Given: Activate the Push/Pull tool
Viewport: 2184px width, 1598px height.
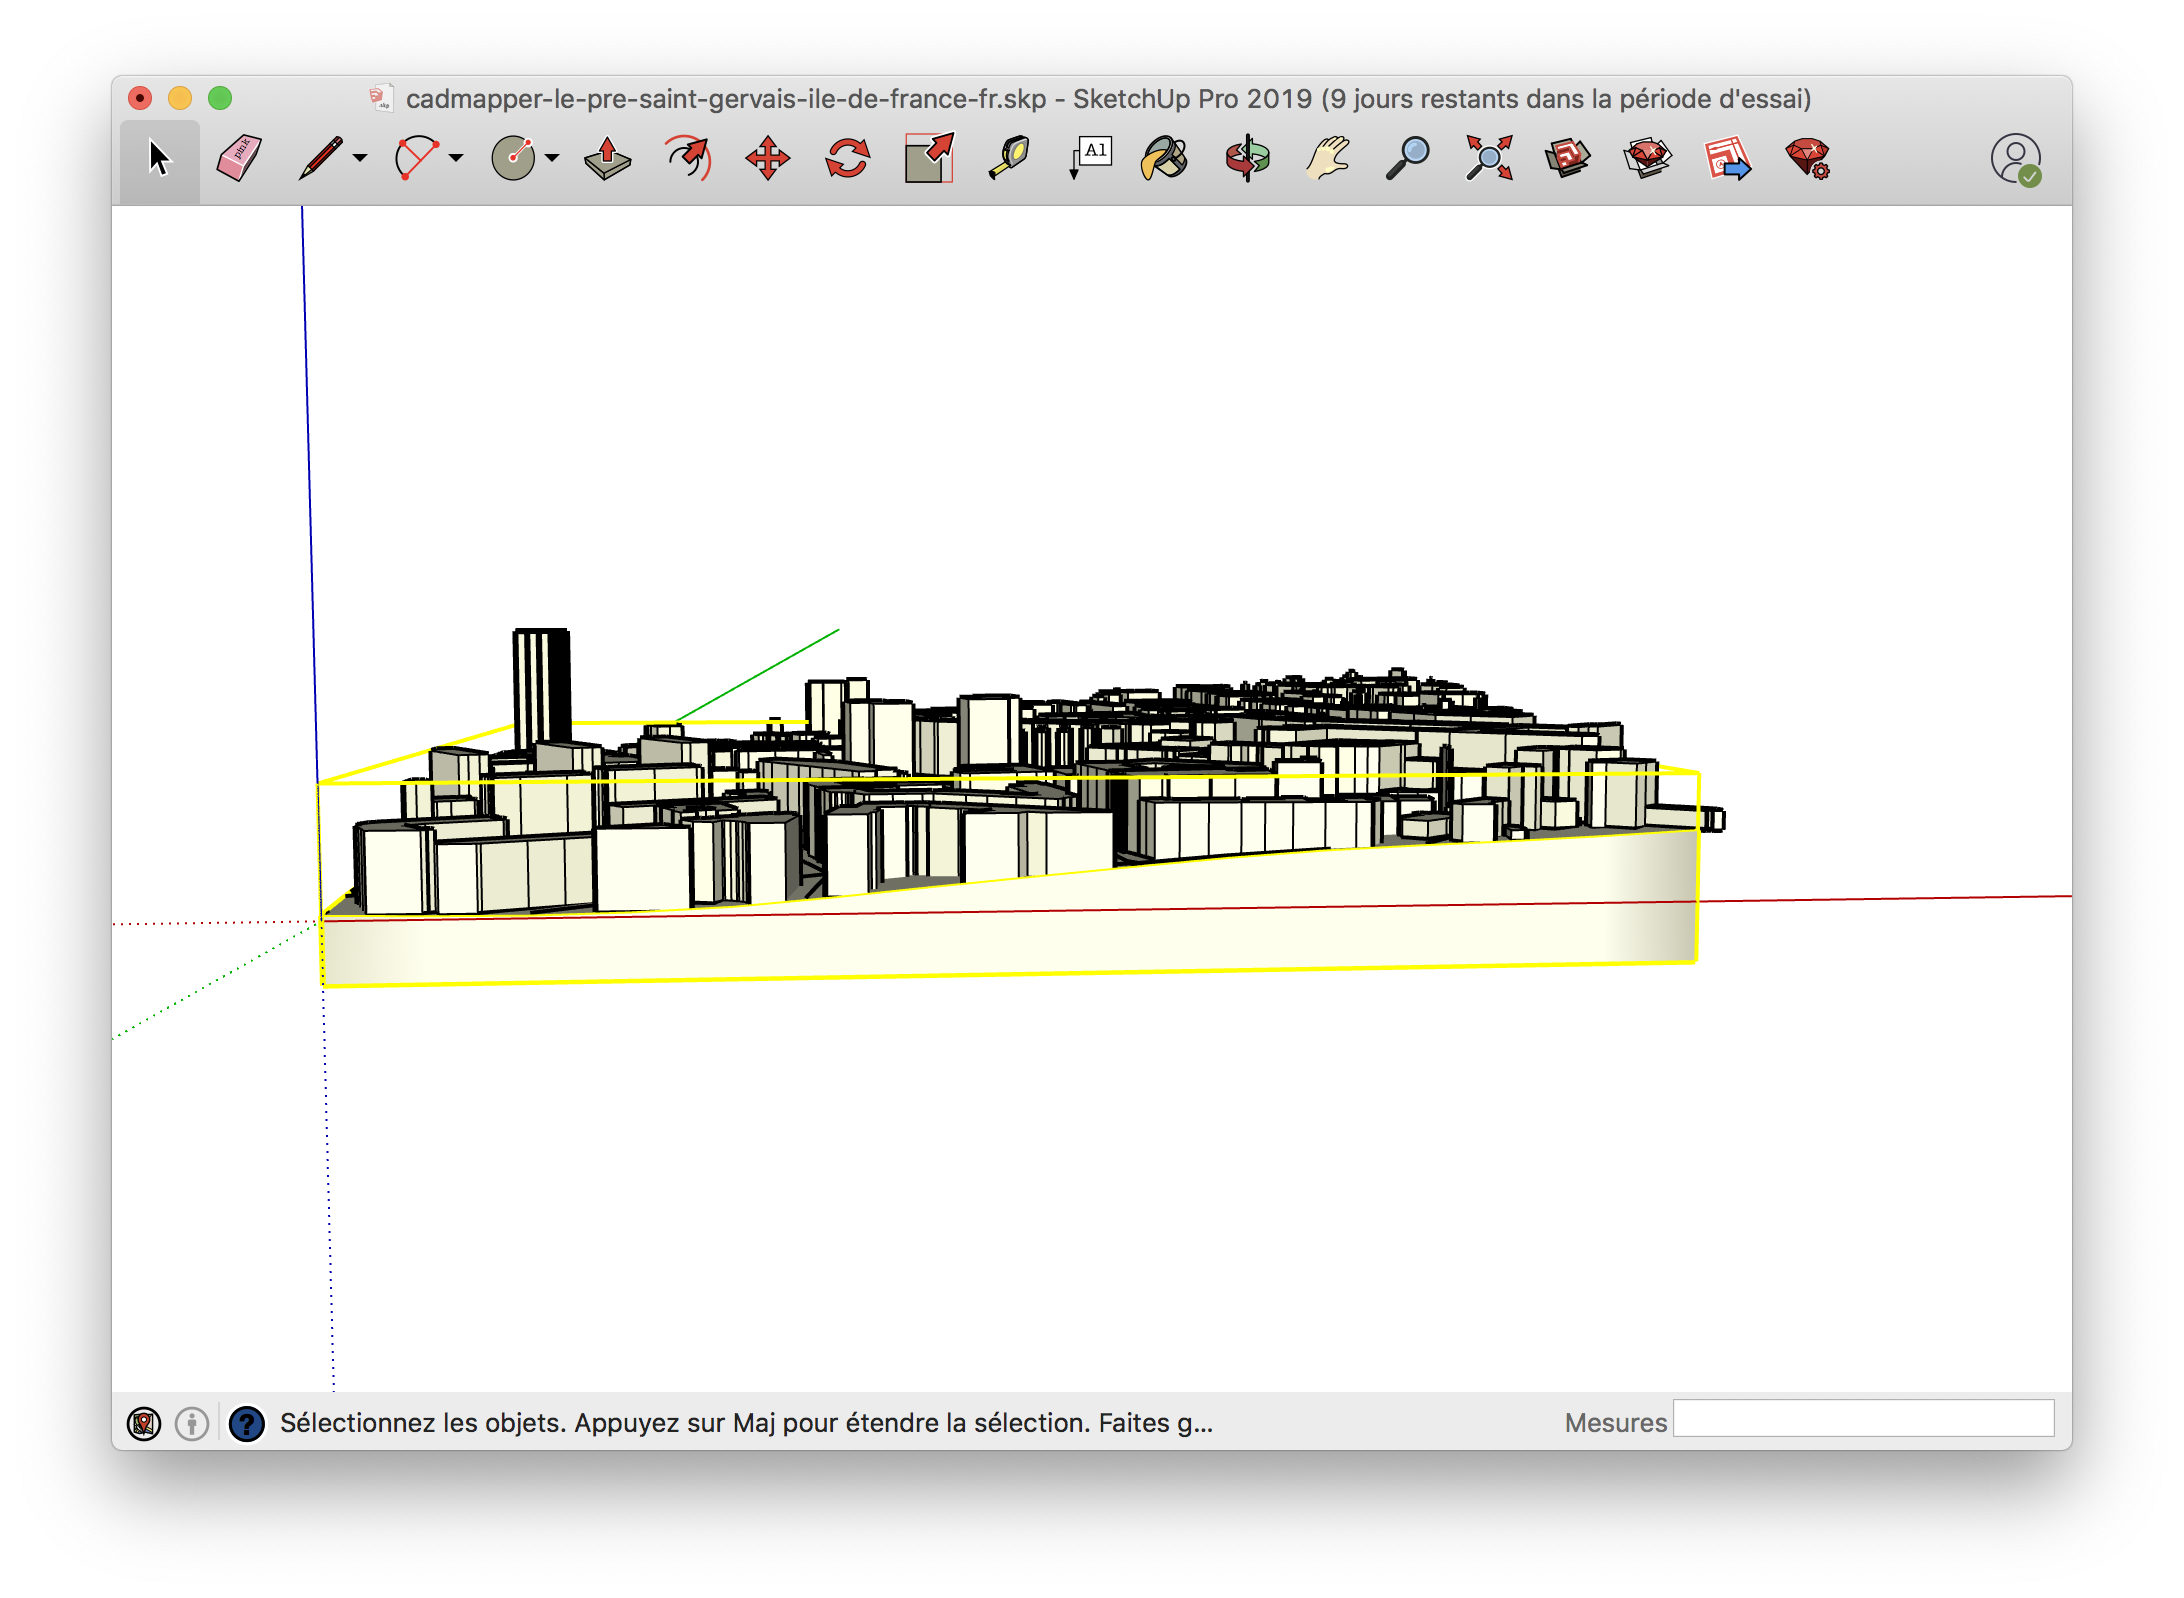Looking at the screenshot, I should pyautogui.click(x=607, y=159).
